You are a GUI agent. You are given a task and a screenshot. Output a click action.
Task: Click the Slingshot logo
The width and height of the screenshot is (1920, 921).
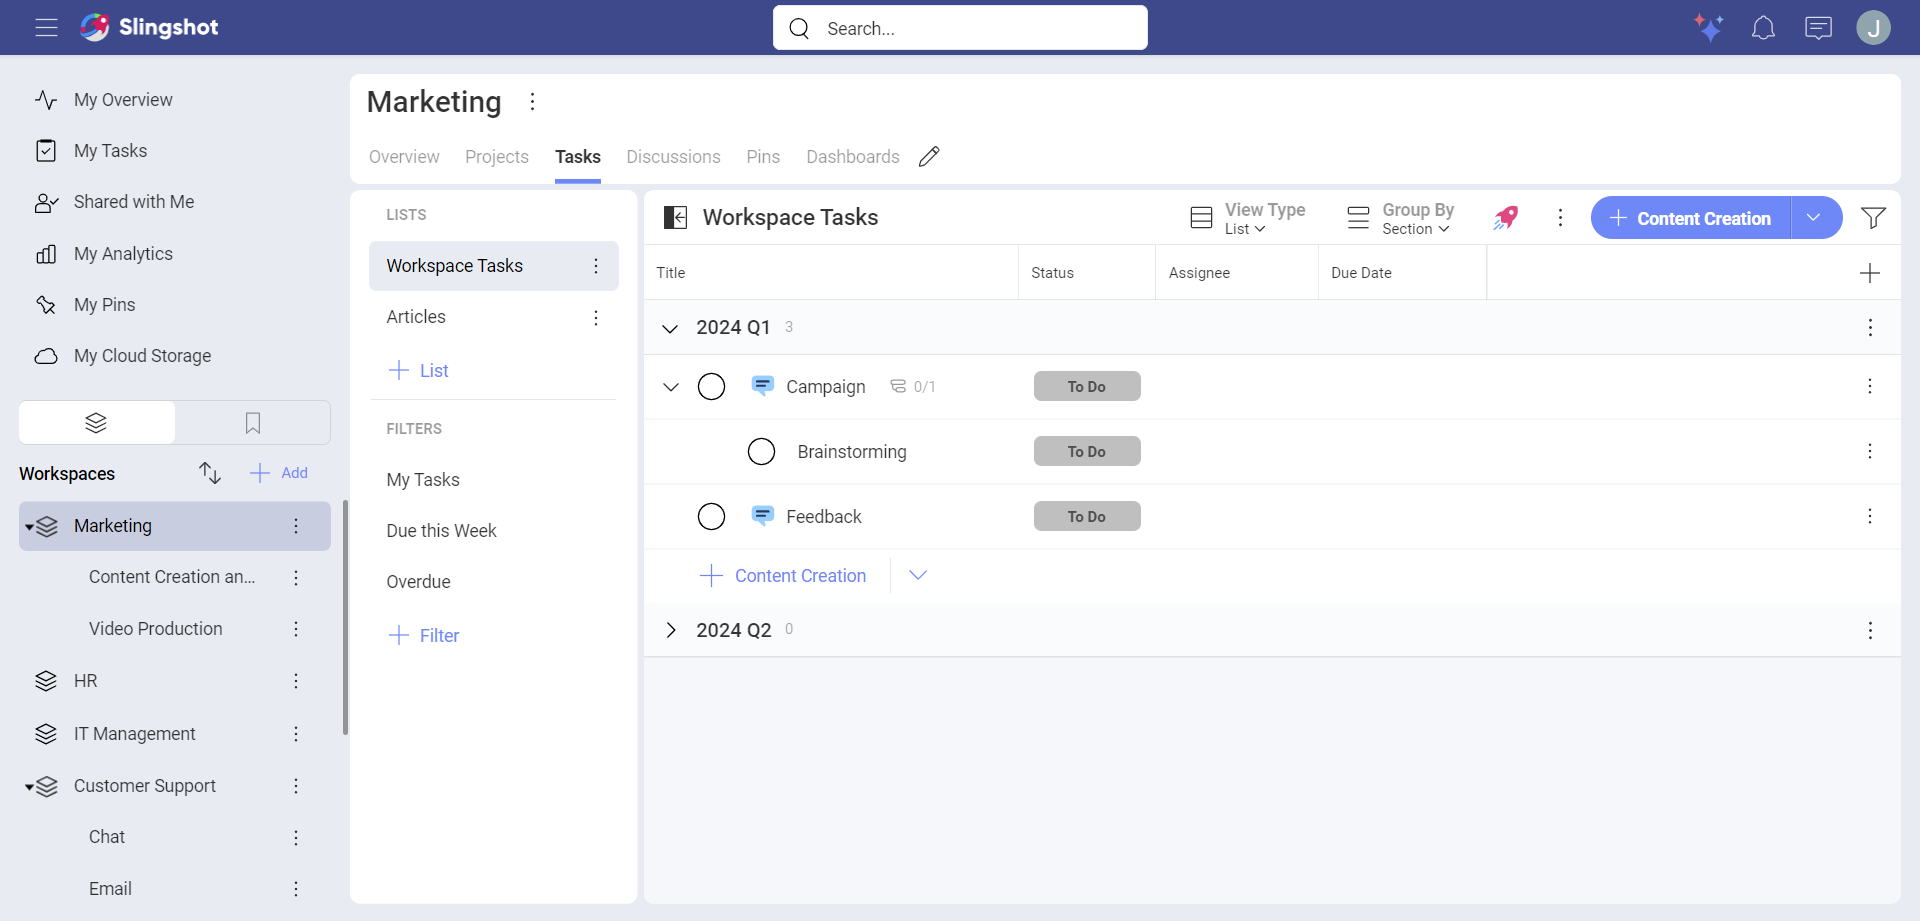[x=149, y=27]
